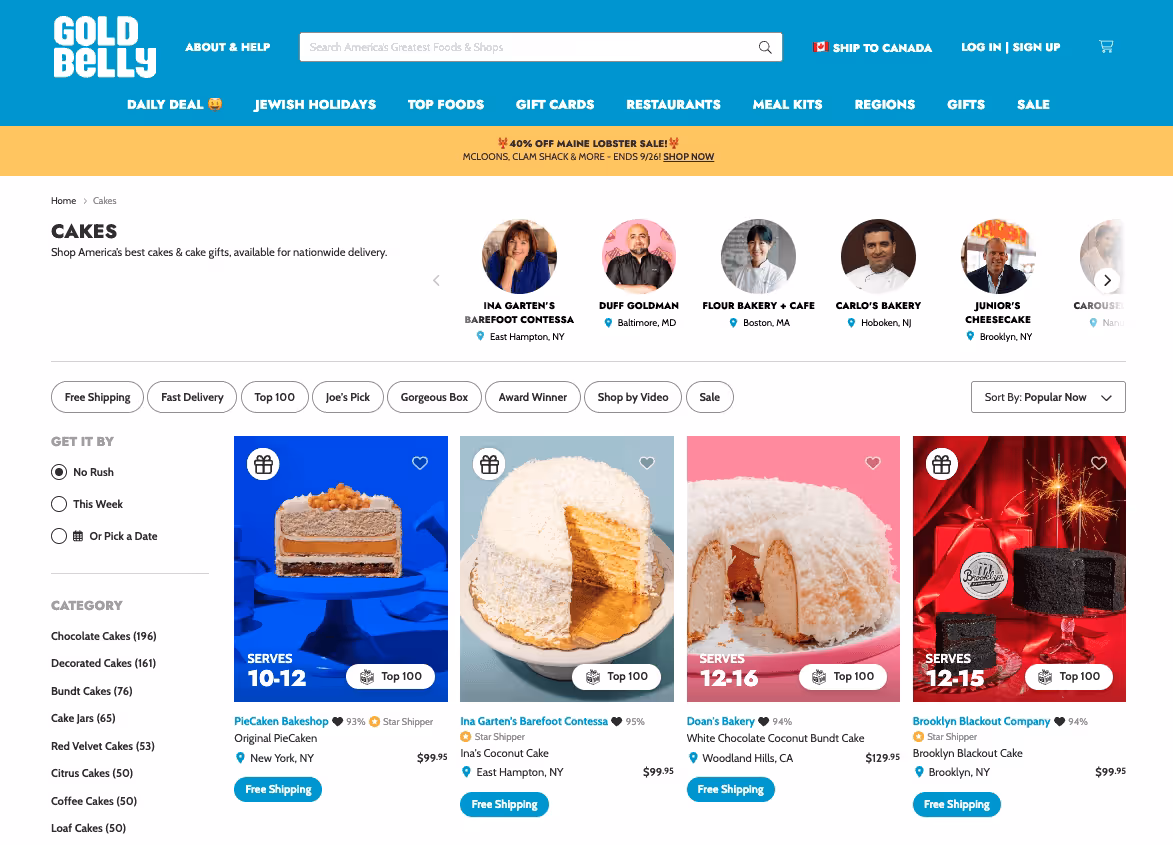Go back in carousel with left arrow

click(436, 280)
